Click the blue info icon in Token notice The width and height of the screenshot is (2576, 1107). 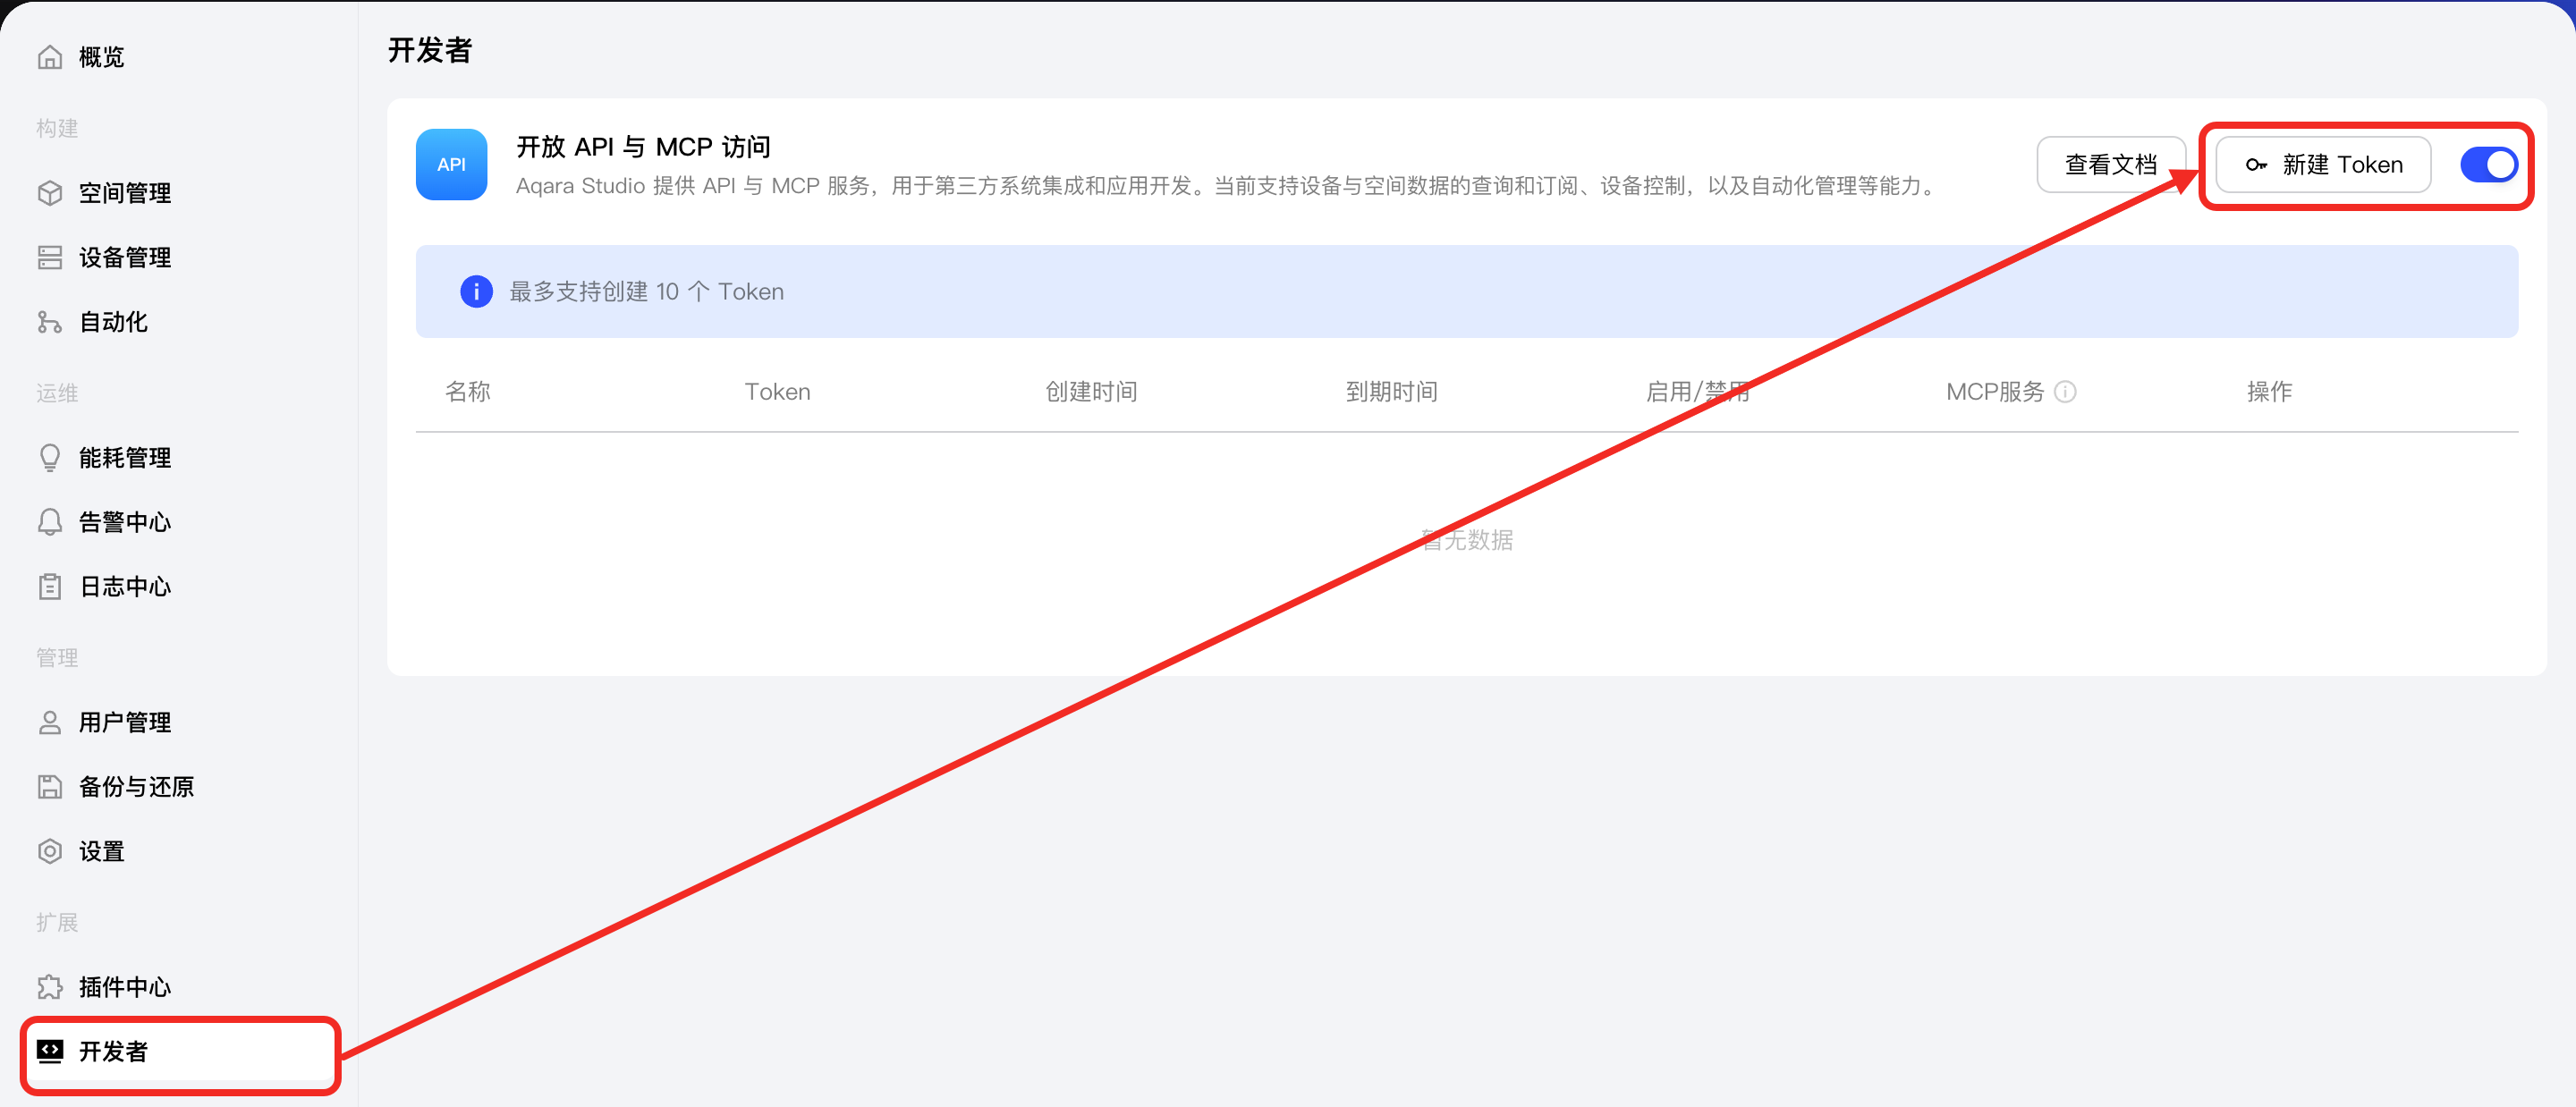click(476, 292)
